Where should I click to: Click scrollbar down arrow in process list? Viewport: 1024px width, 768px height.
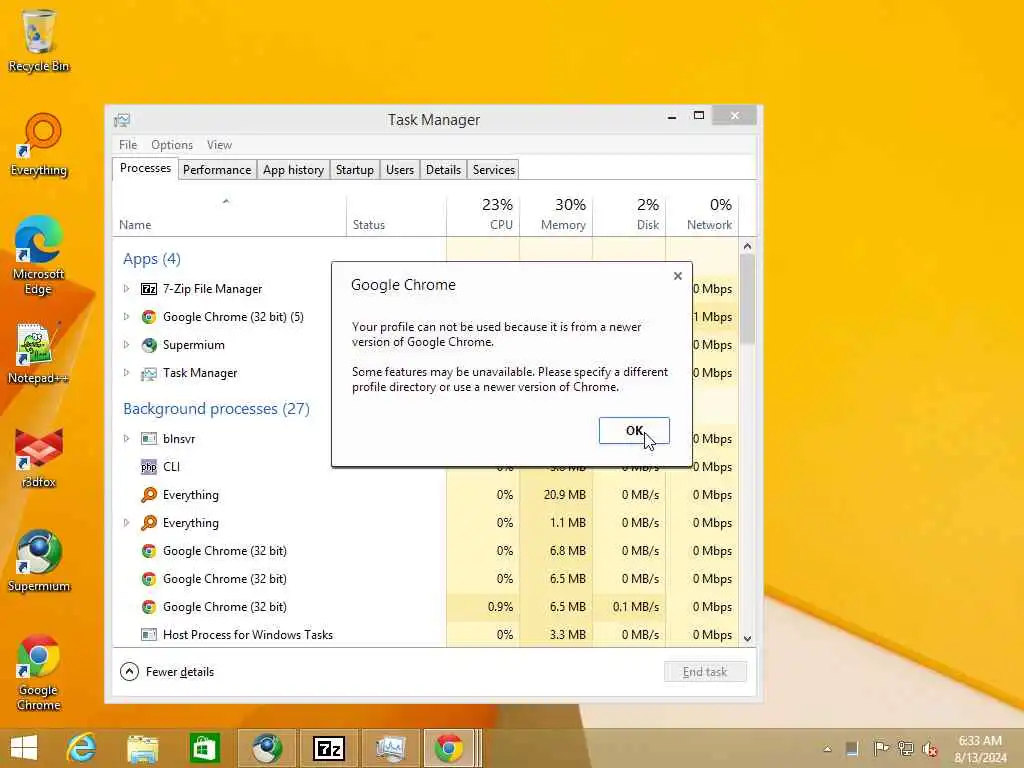click(748, 638)
